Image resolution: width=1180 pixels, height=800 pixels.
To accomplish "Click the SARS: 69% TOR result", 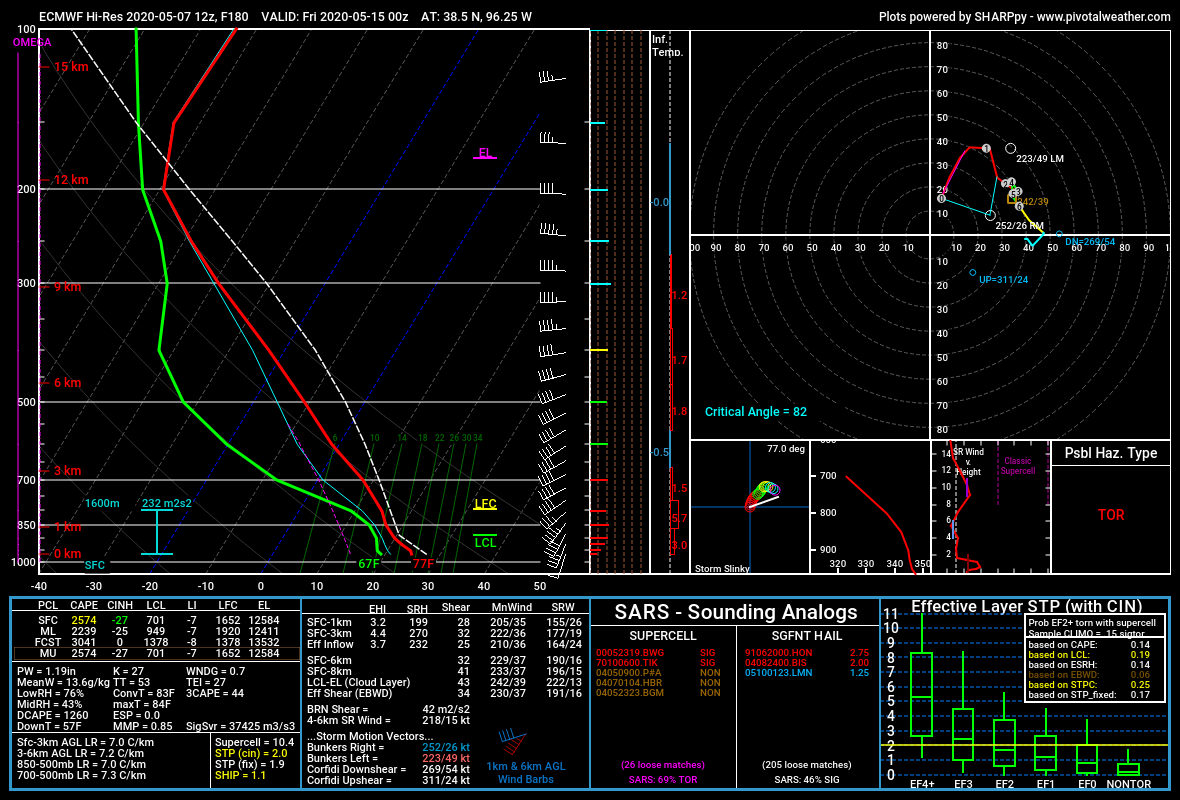I will click(x=663, y=780).
